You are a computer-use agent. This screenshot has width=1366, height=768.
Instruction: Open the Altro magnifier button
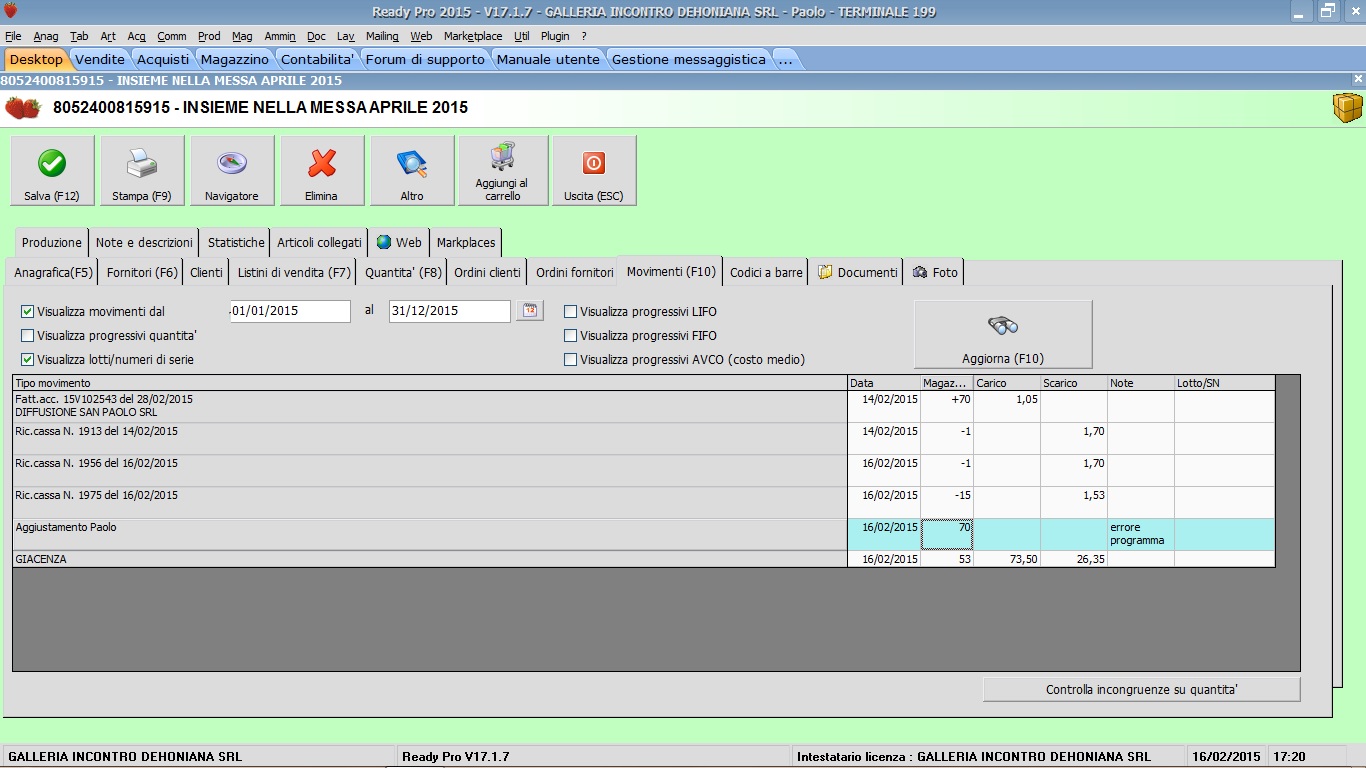pos(412,171)
